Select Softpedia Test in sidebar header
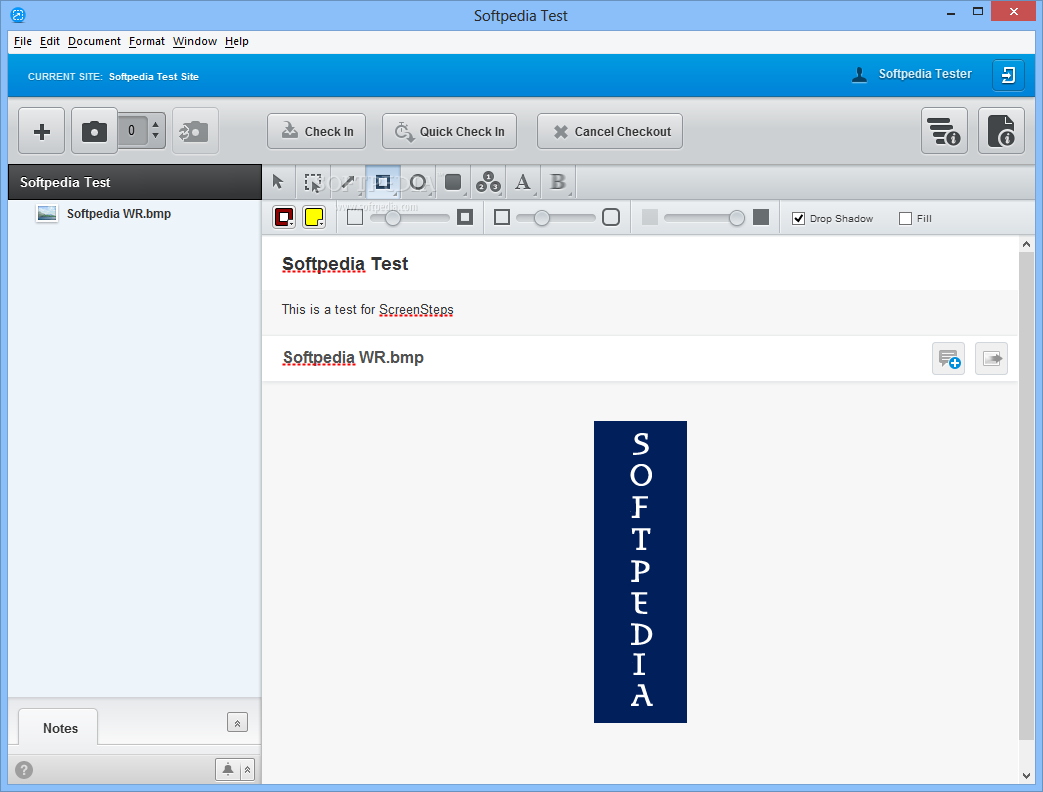The width and height of the screenshot is (1043, 792). click(x=135, y=182)
